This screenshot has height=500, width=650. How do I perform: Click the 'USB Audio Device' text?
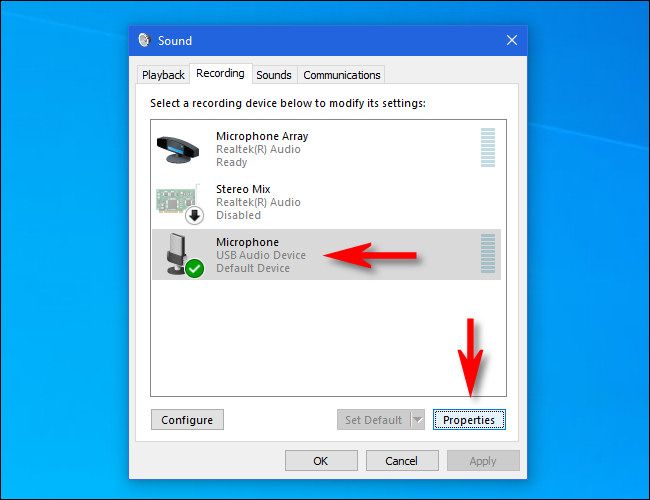click(261, 255)
